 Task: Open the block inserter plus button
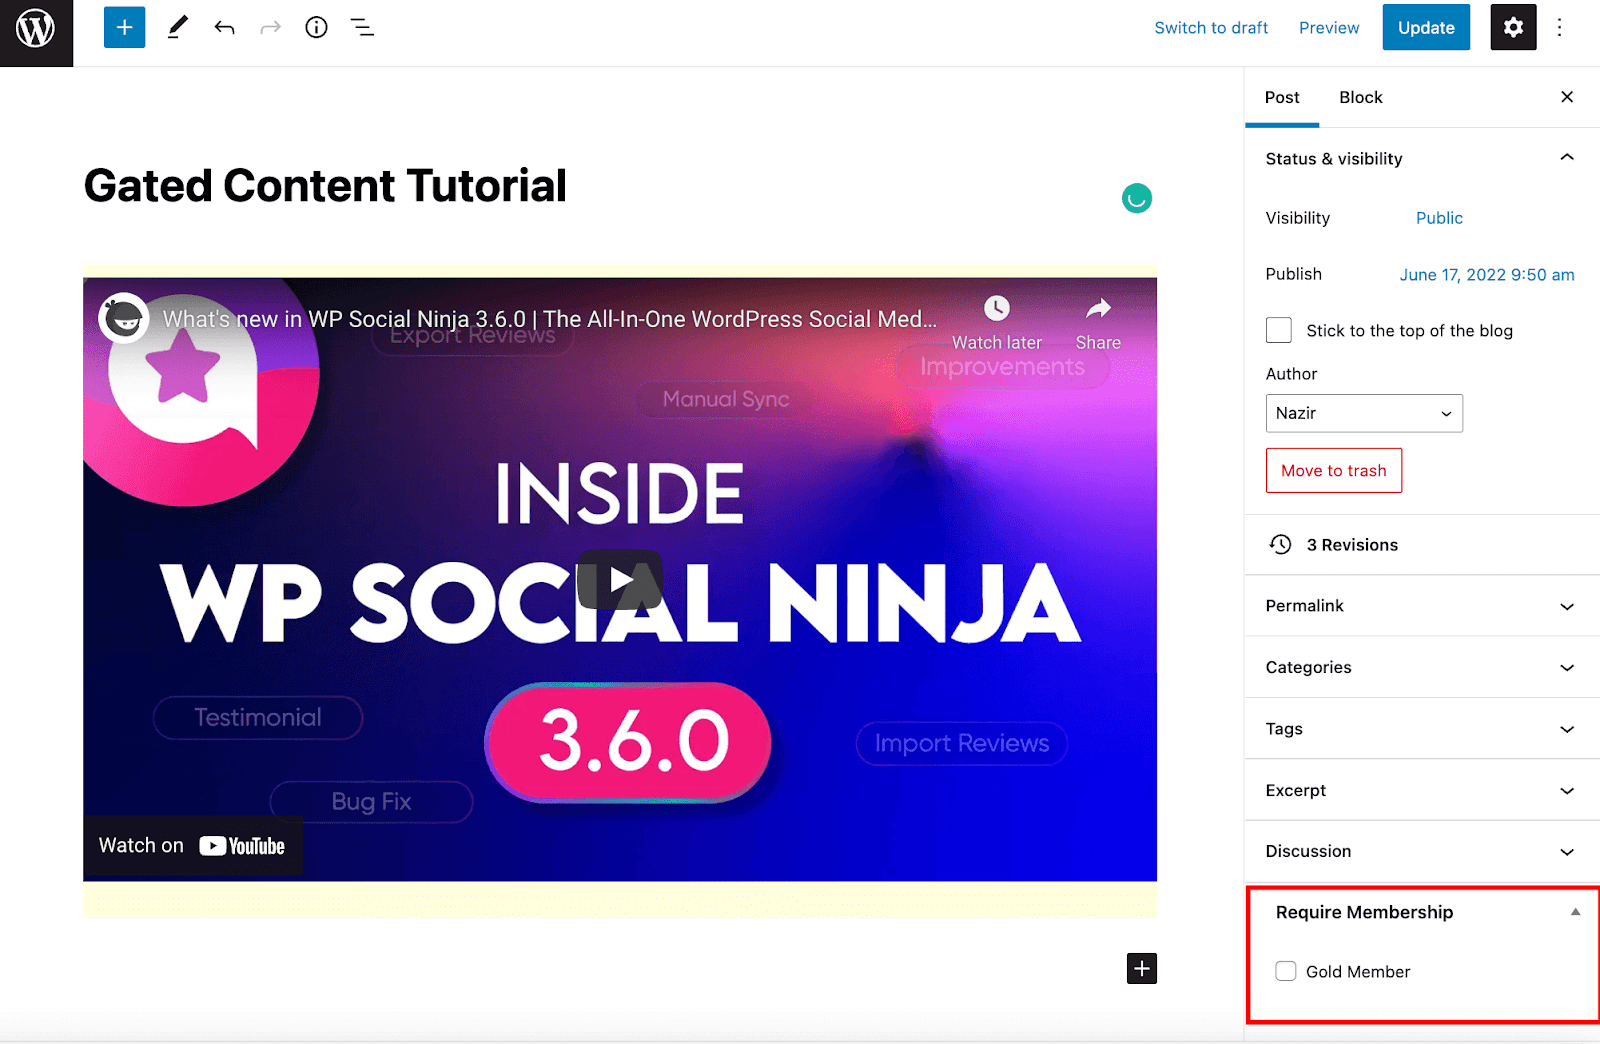click(124, 28)
